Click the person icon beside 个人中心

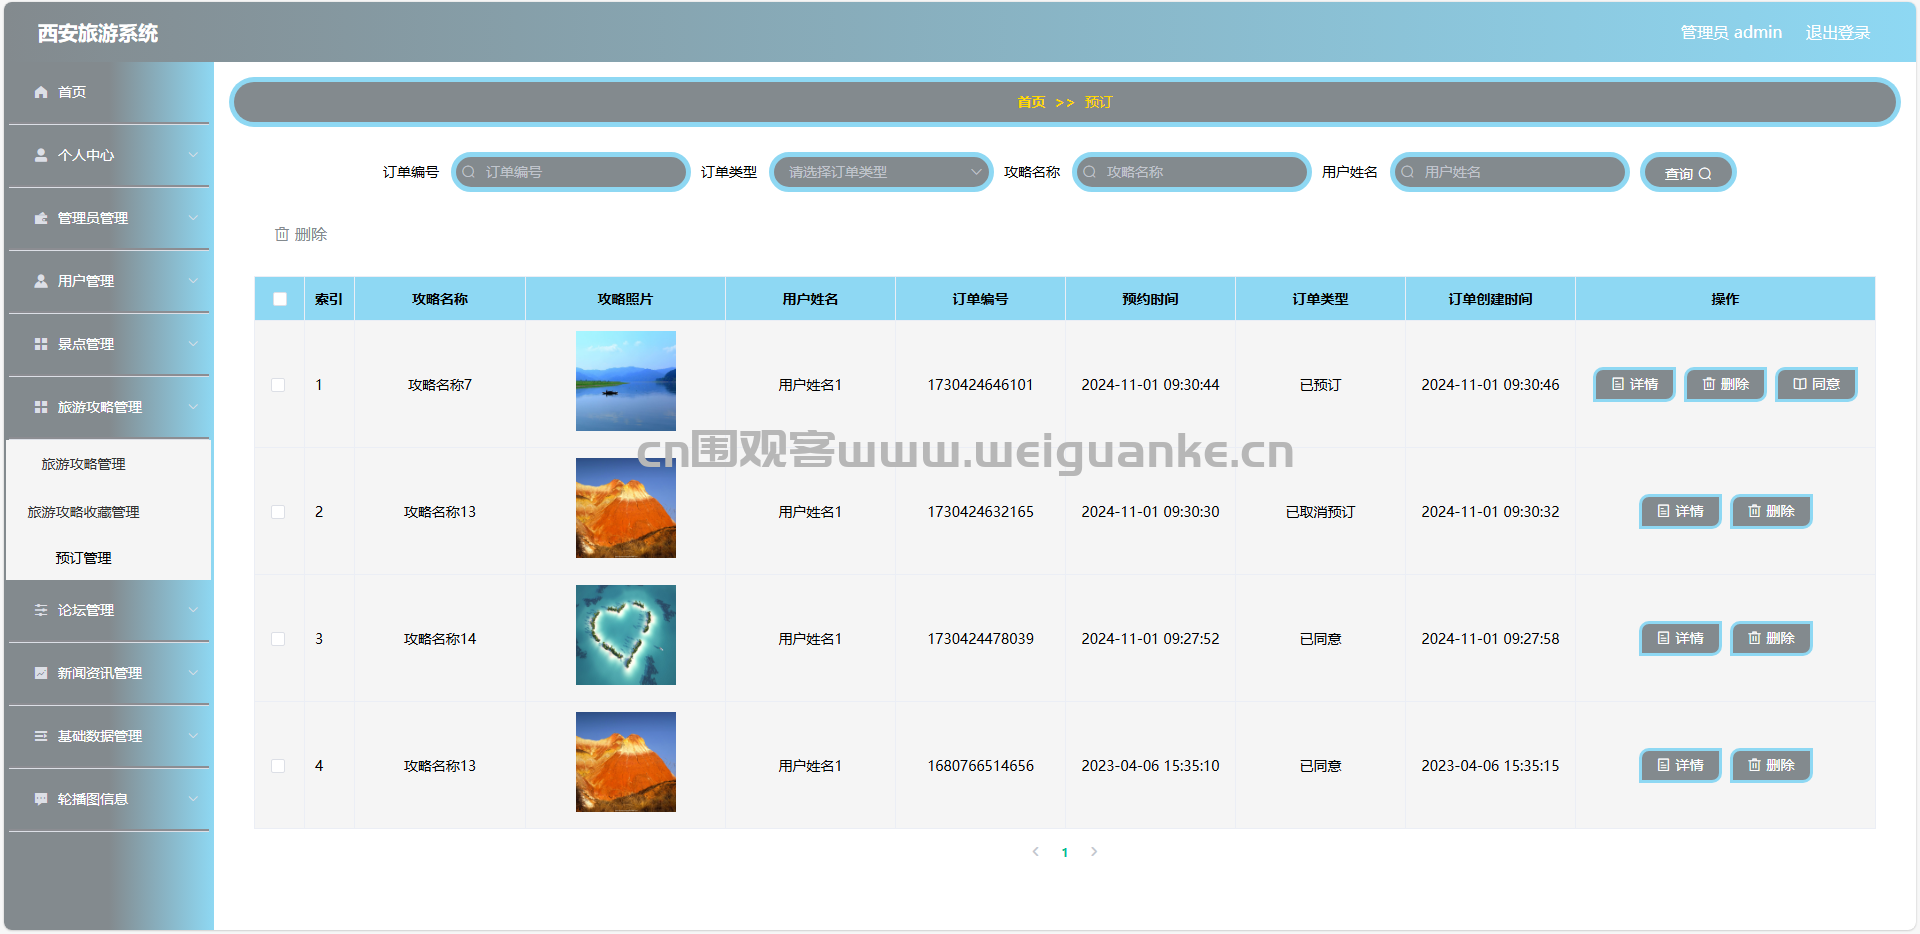(x=41, y=155)
